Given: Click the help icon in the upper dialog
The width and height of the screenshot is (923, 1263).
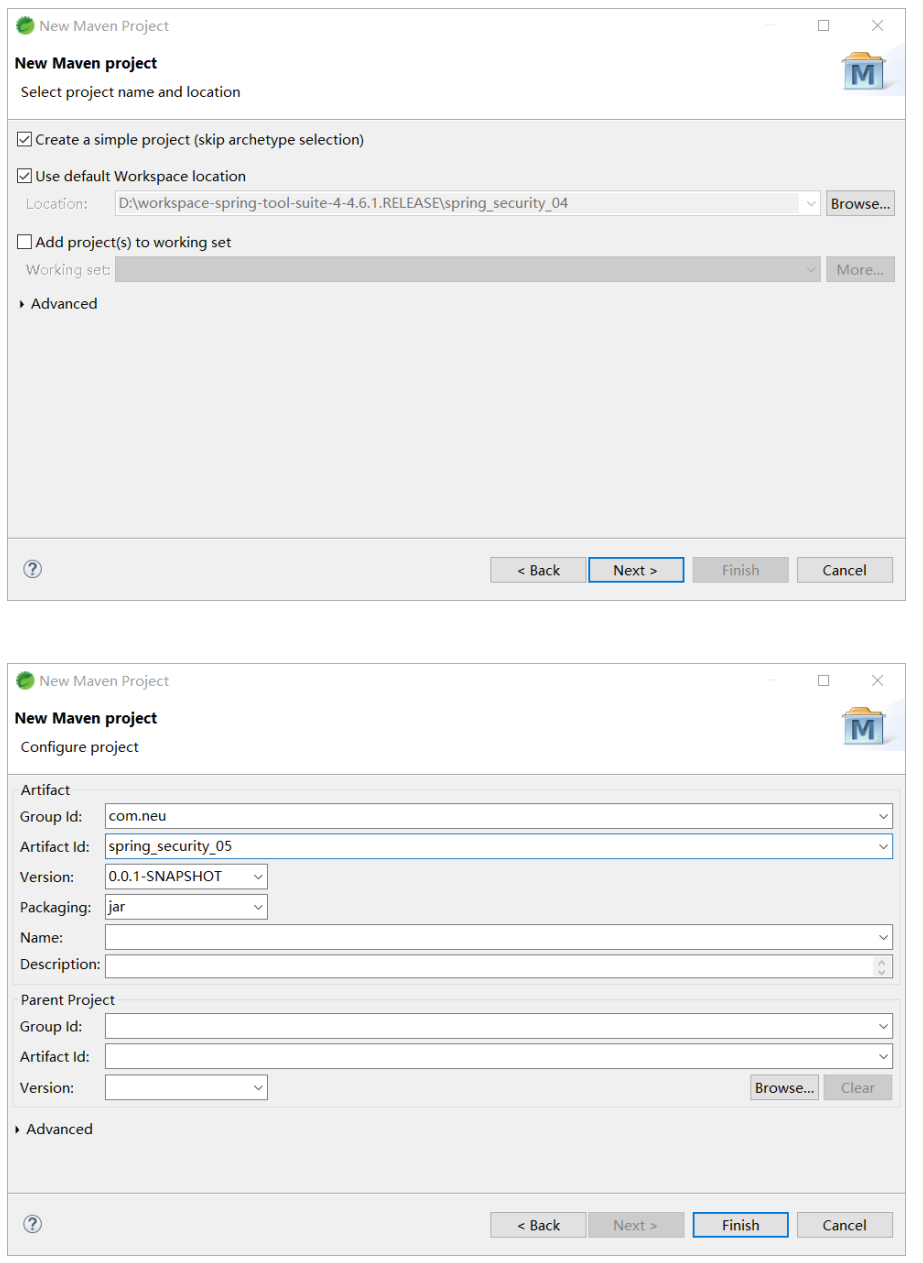Looking at the screenshot, I should tap(33, 569).
